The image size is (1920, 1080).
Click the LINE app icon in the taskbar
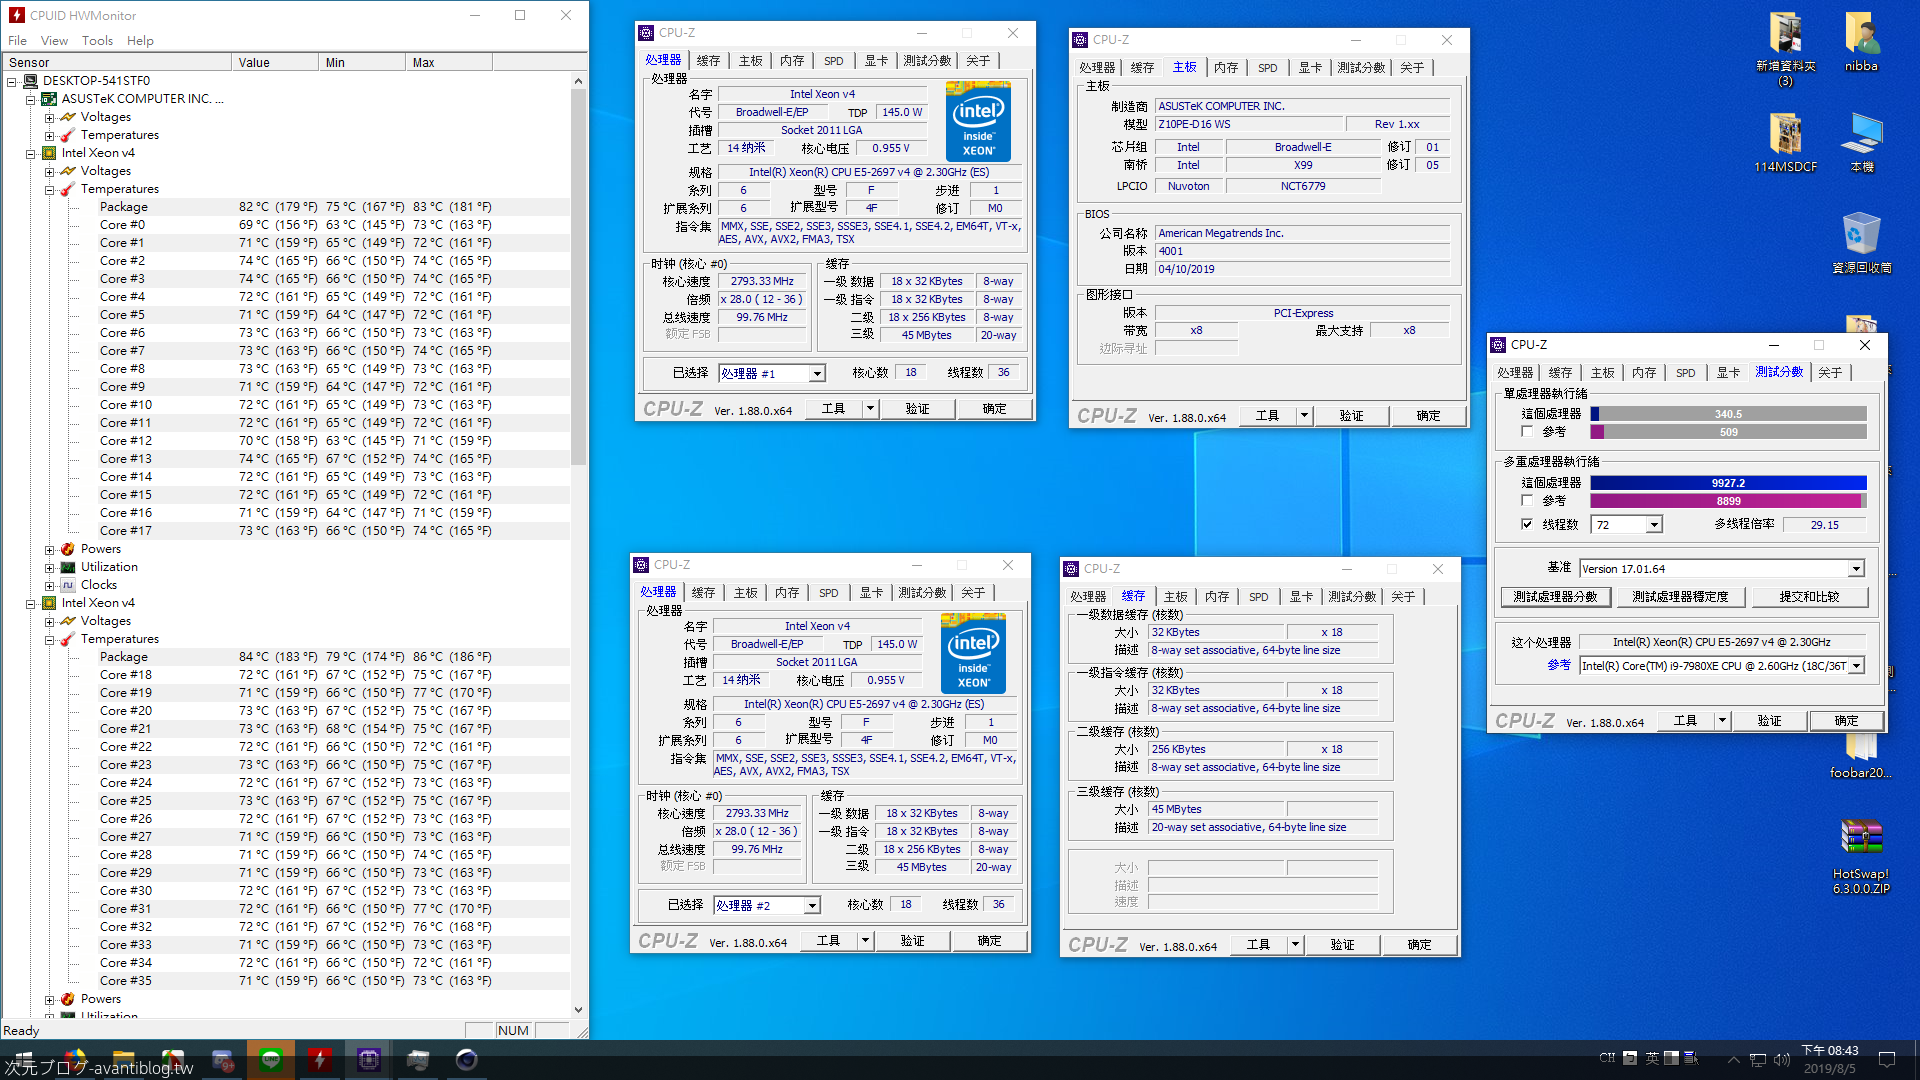click(271, 1060)
